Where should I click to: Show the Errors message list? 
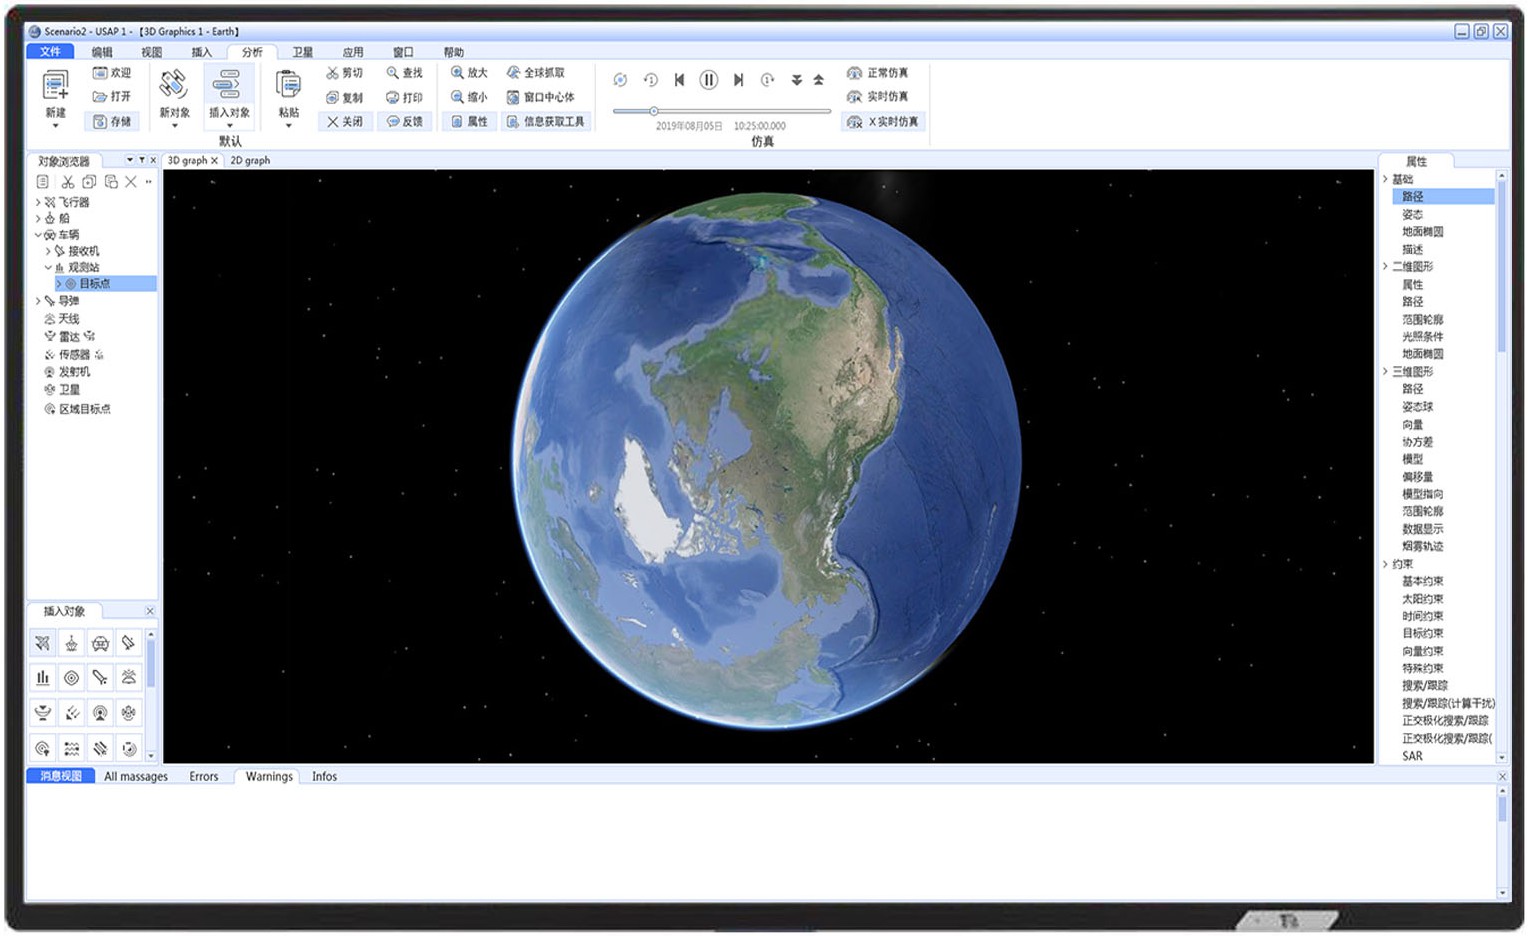(203, 777)
